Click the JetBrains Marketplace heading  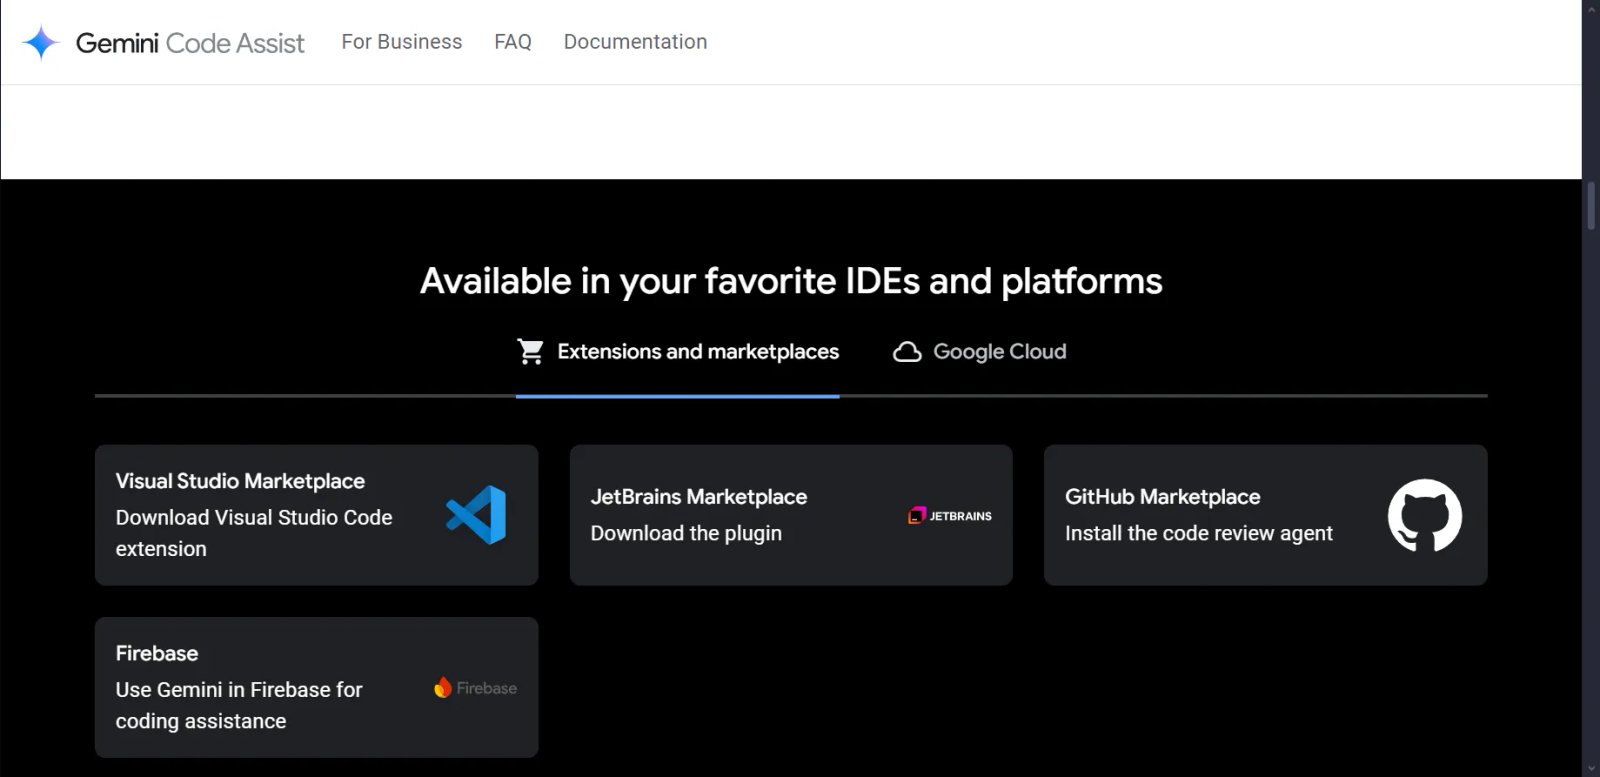698,497
